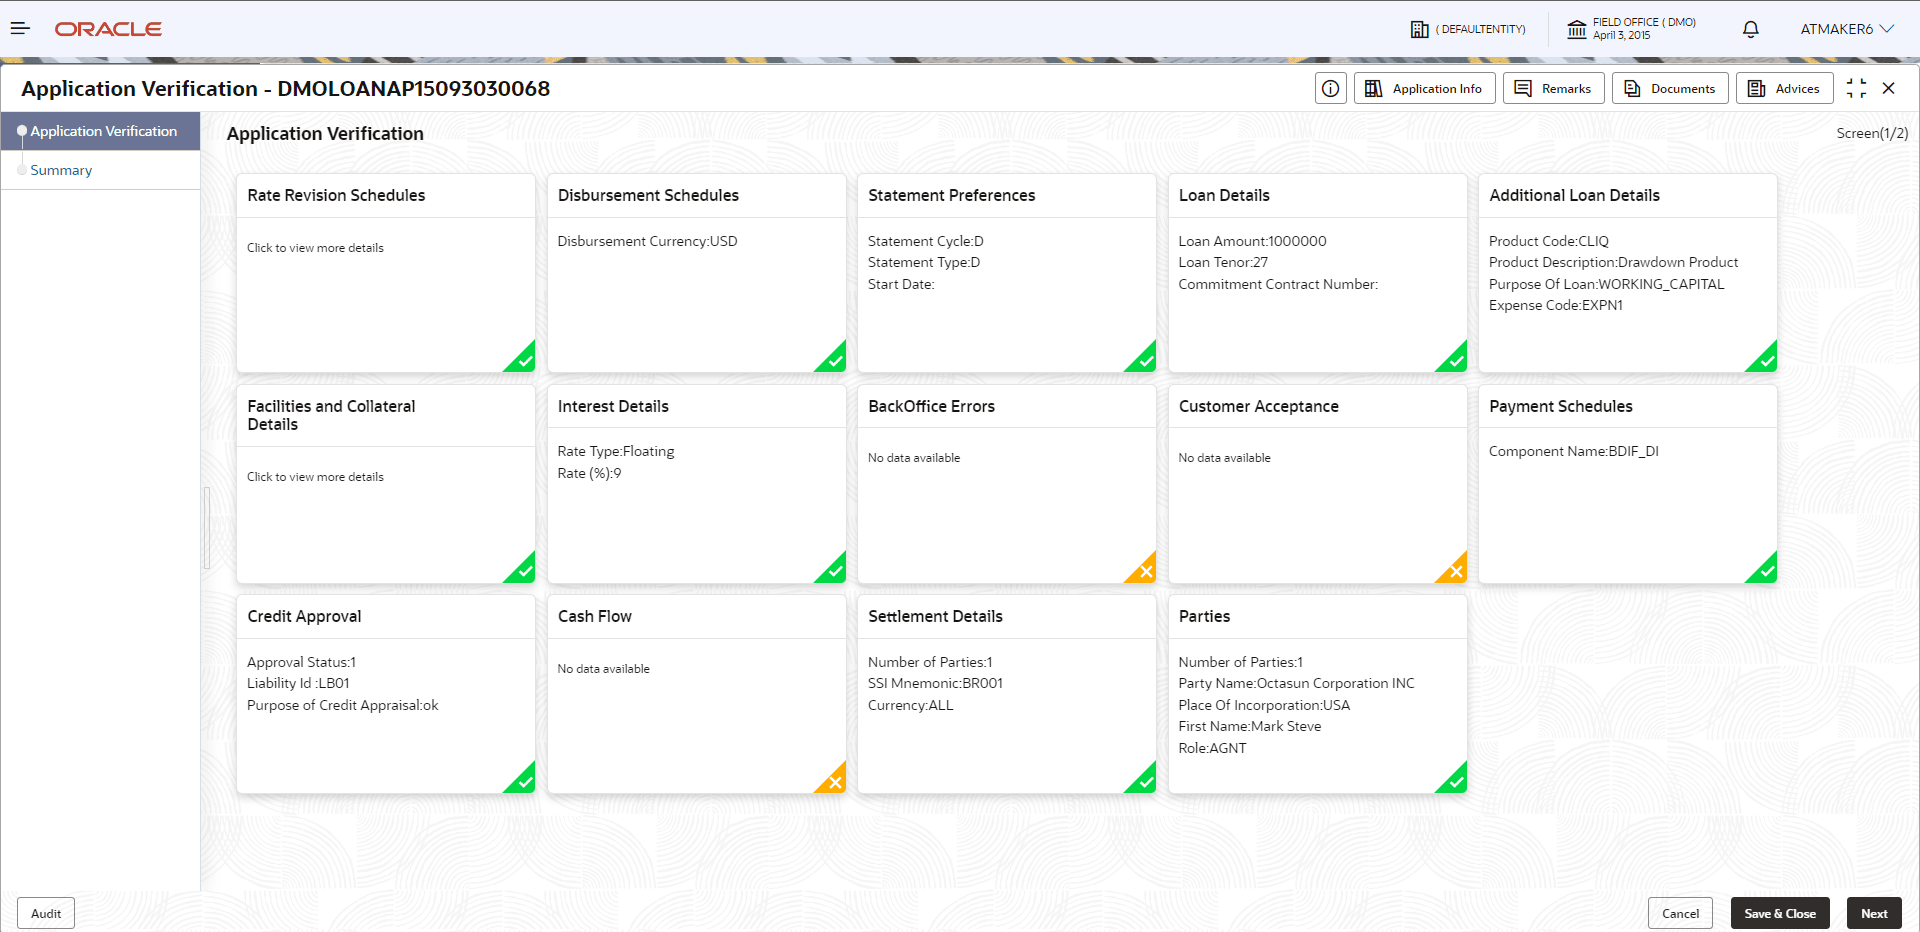Expand the ATMAKER6 user menu
This screenshot has height=932, width=1920.
[x=1847, y=29]
